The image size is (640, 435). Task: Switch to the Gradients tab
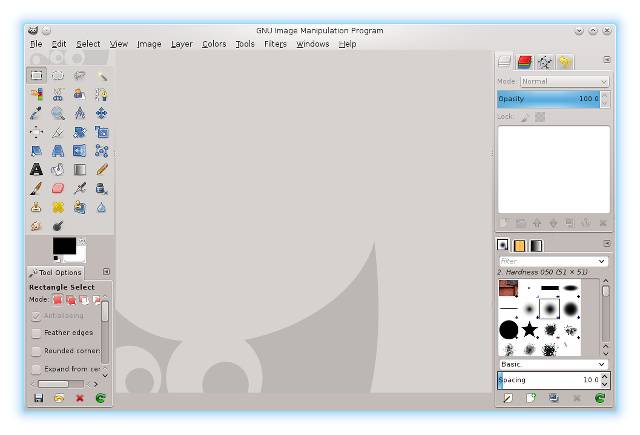coord(536,245)
